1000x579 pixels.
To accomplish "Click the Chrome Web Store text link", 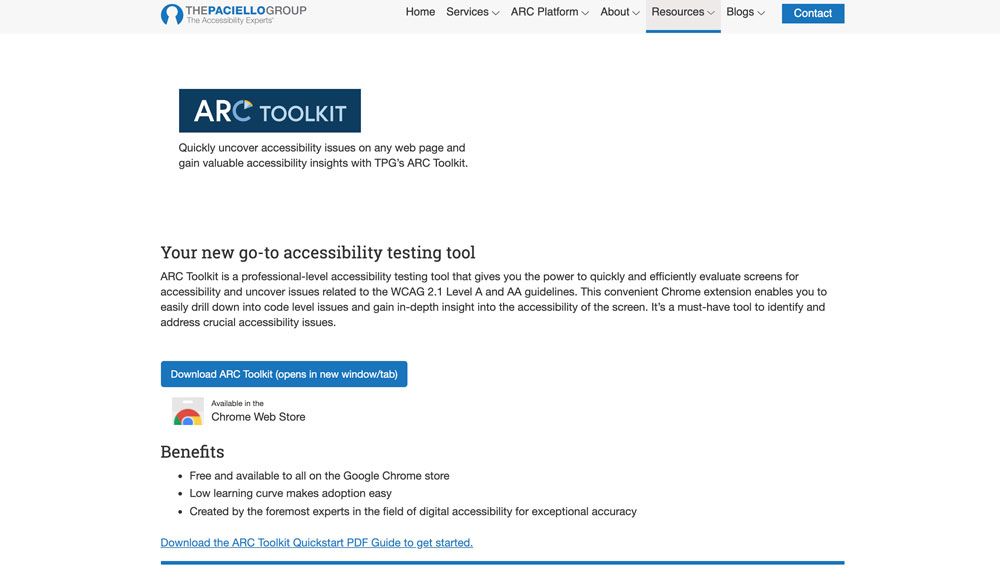I will pyautogui.click(x=257, y=416).
